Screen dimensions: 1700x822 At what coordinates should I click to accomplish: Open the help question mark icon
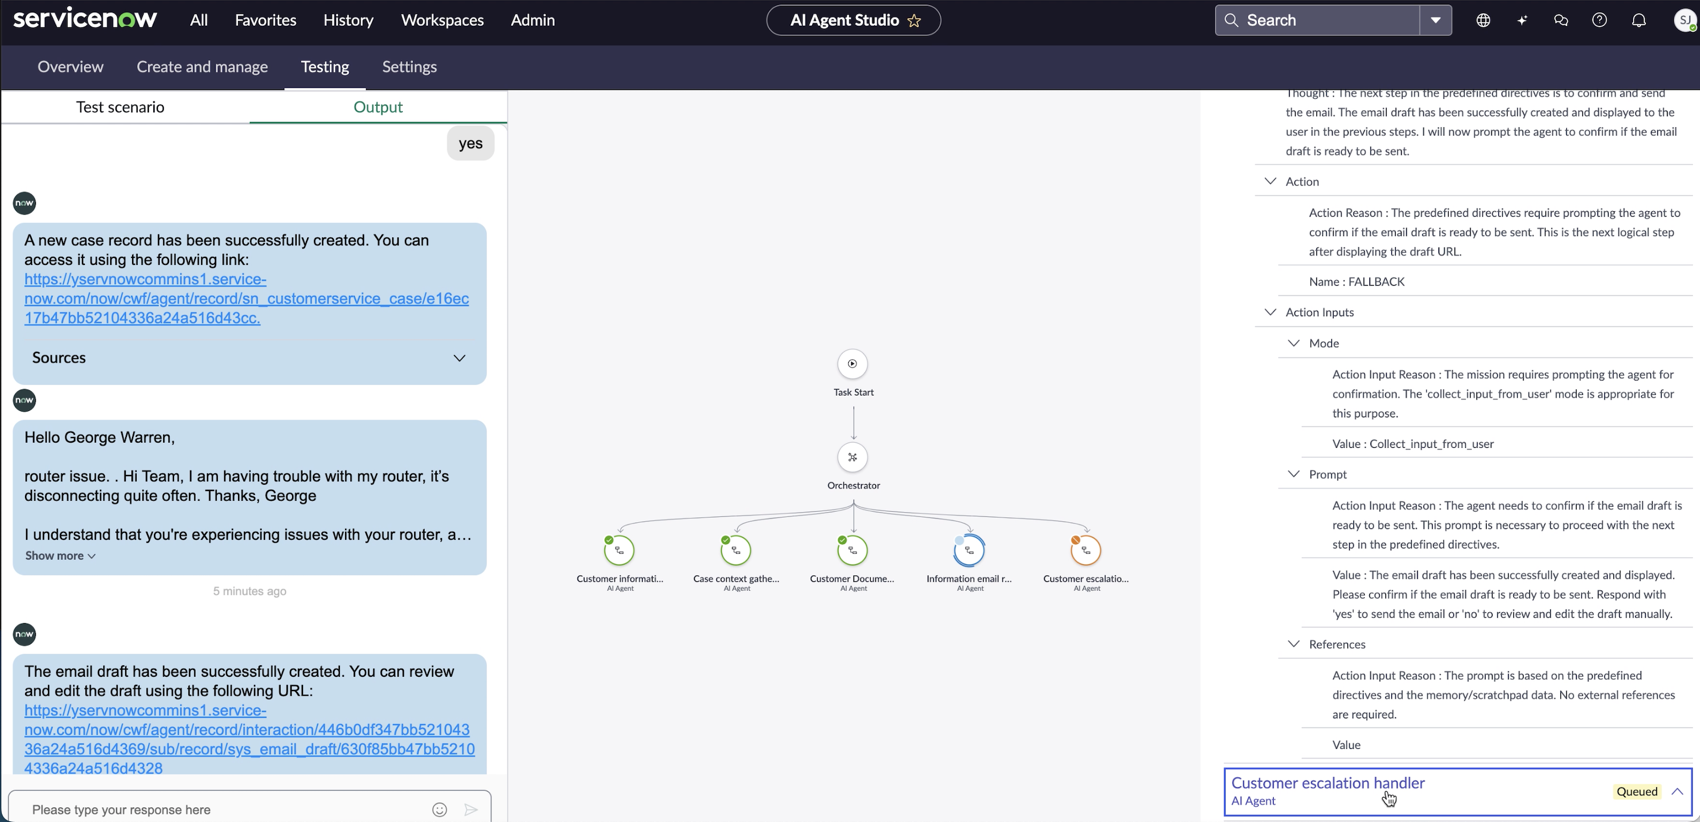(1600, 20)
